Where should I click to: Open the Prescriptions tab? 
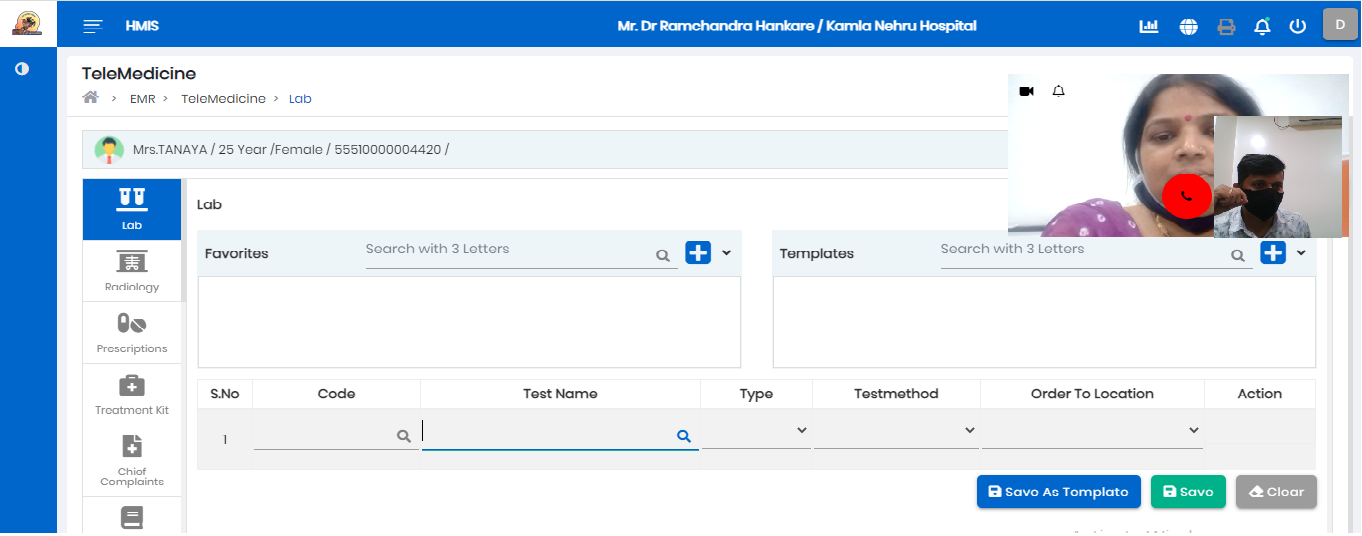pos(132,333)
